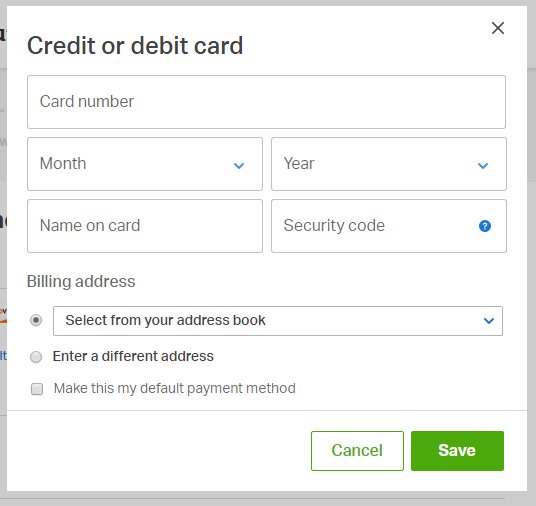This screenshot has height=506, width=536.
Task: Open the Month expiration dropdown
Action: [145, 164]
